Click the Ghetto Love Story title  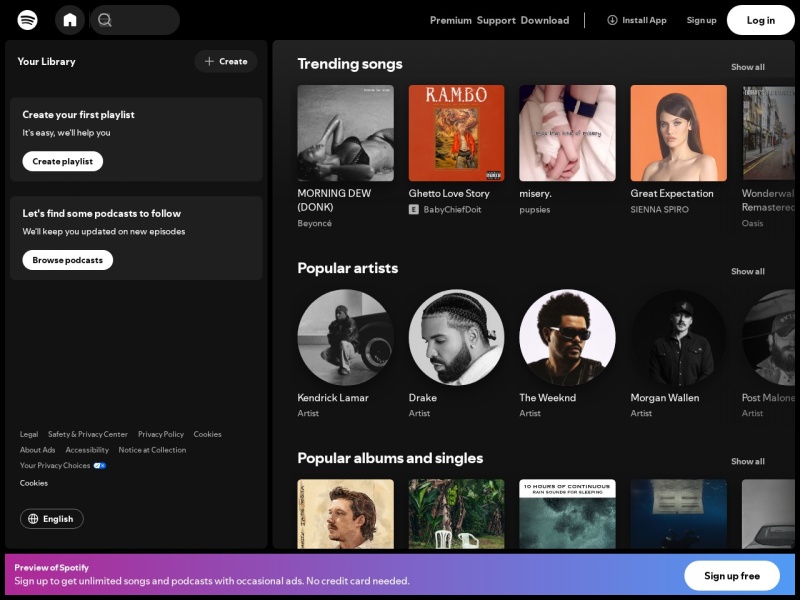click(449, 193)
